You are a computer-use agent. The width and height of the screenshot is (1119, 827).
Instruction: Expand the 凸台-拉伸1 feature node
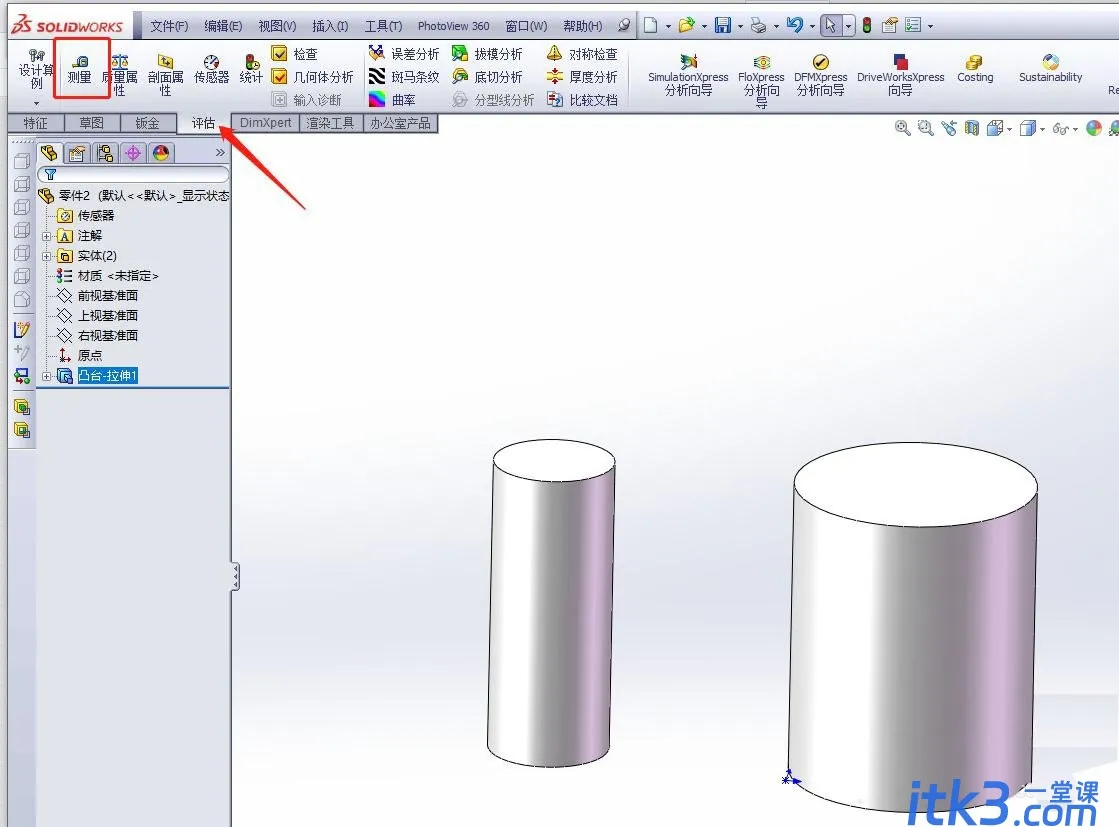[46, 376]
